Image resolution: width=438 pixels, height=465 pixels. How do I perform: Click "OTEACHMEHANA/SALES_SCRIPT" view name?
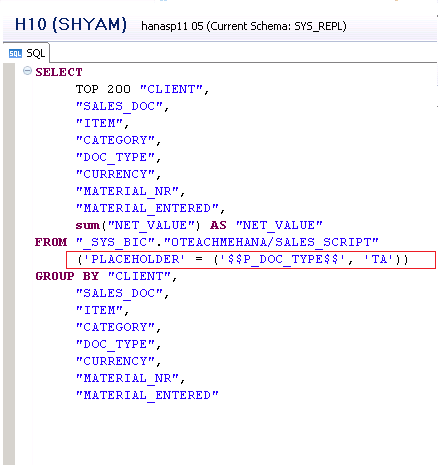pyautogui.click(x=271, y=242)
